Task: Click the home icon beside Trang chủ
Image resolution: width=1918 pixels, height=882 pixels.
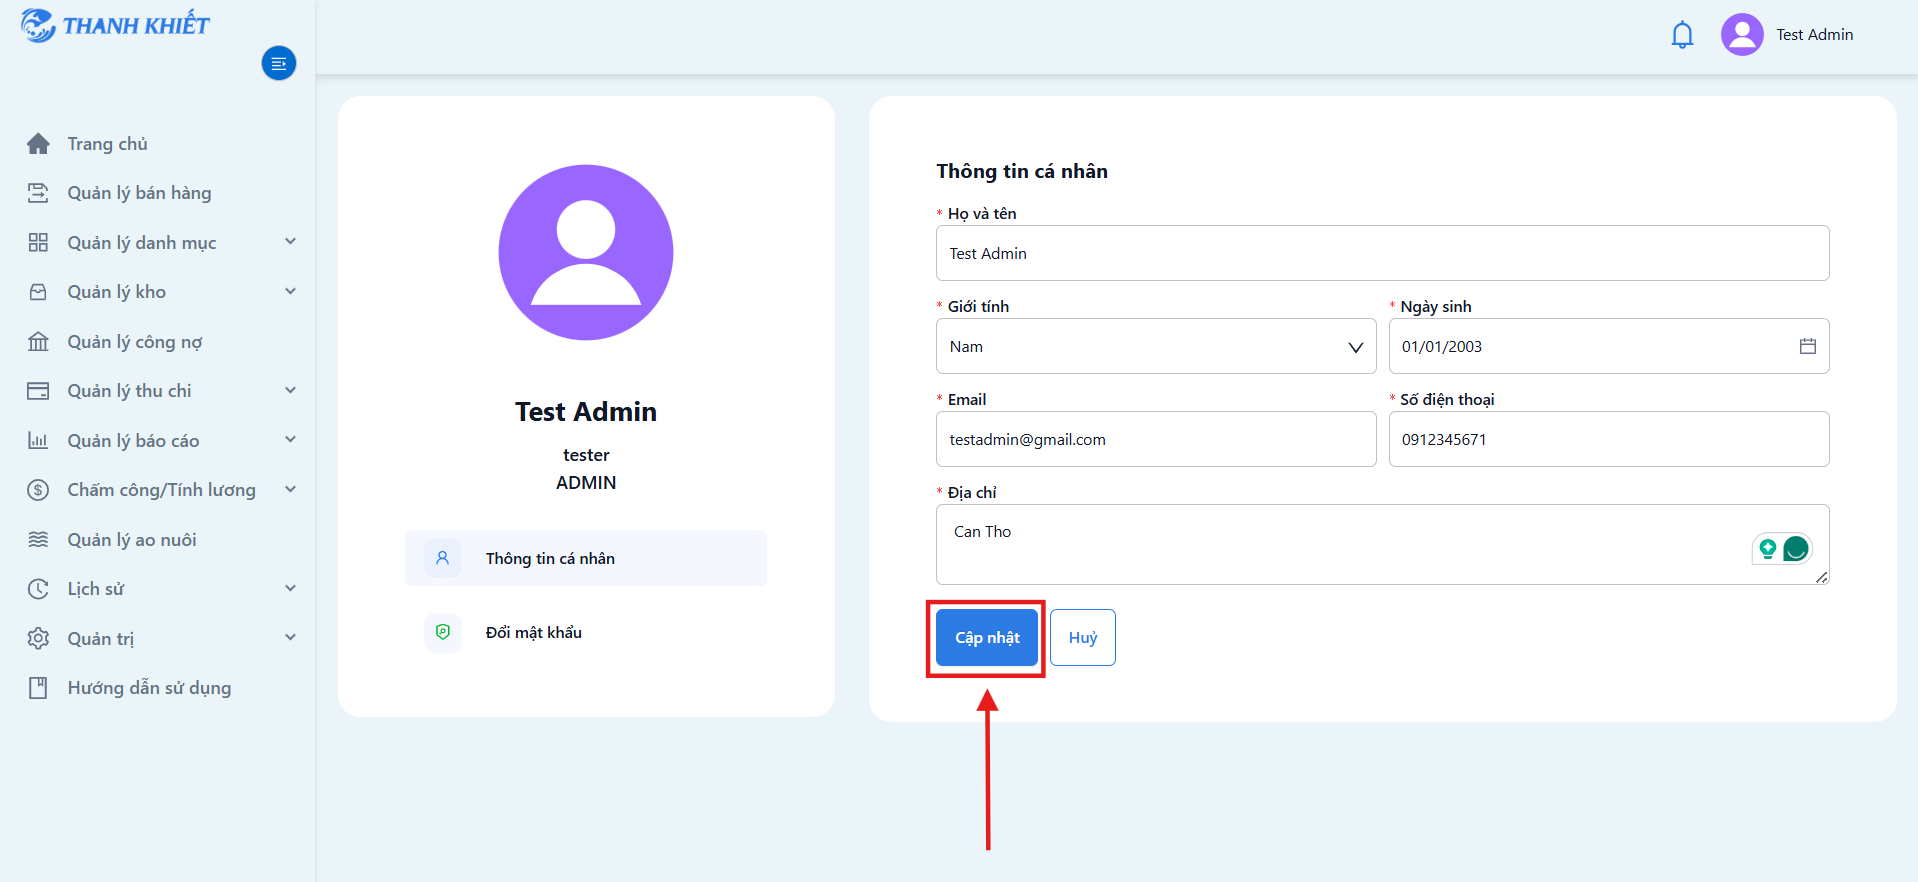Action: [38, 144]
